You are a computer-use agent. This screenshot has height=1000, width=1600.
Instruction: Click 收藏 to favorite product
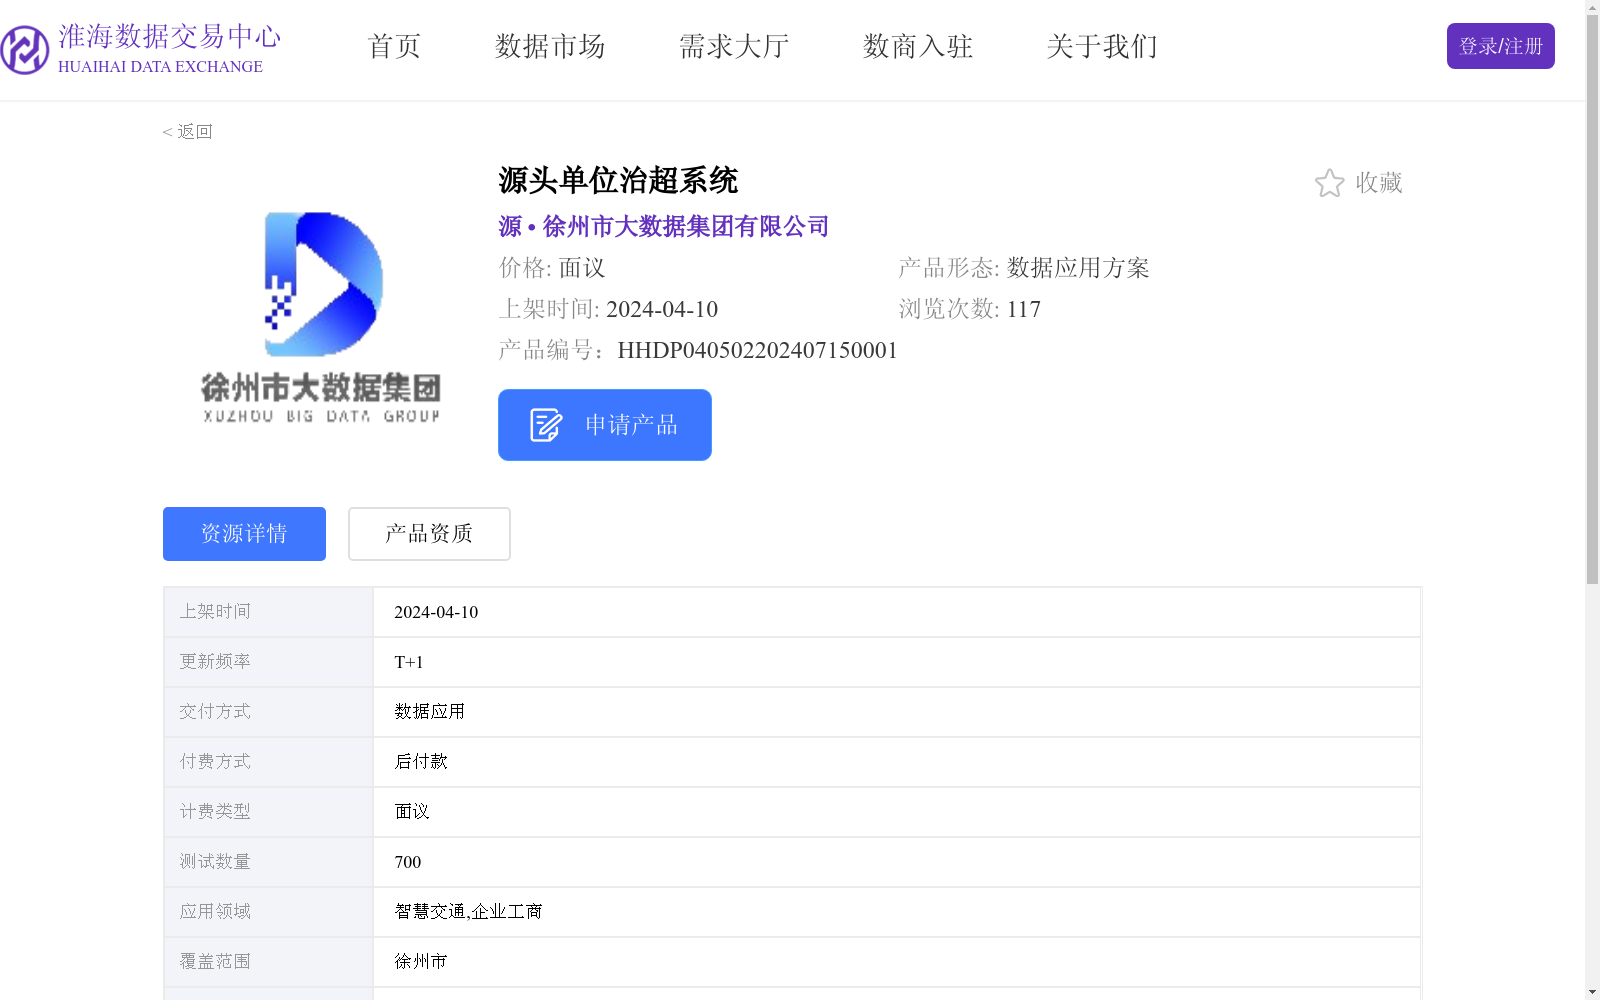click(x=1379, y=183)
